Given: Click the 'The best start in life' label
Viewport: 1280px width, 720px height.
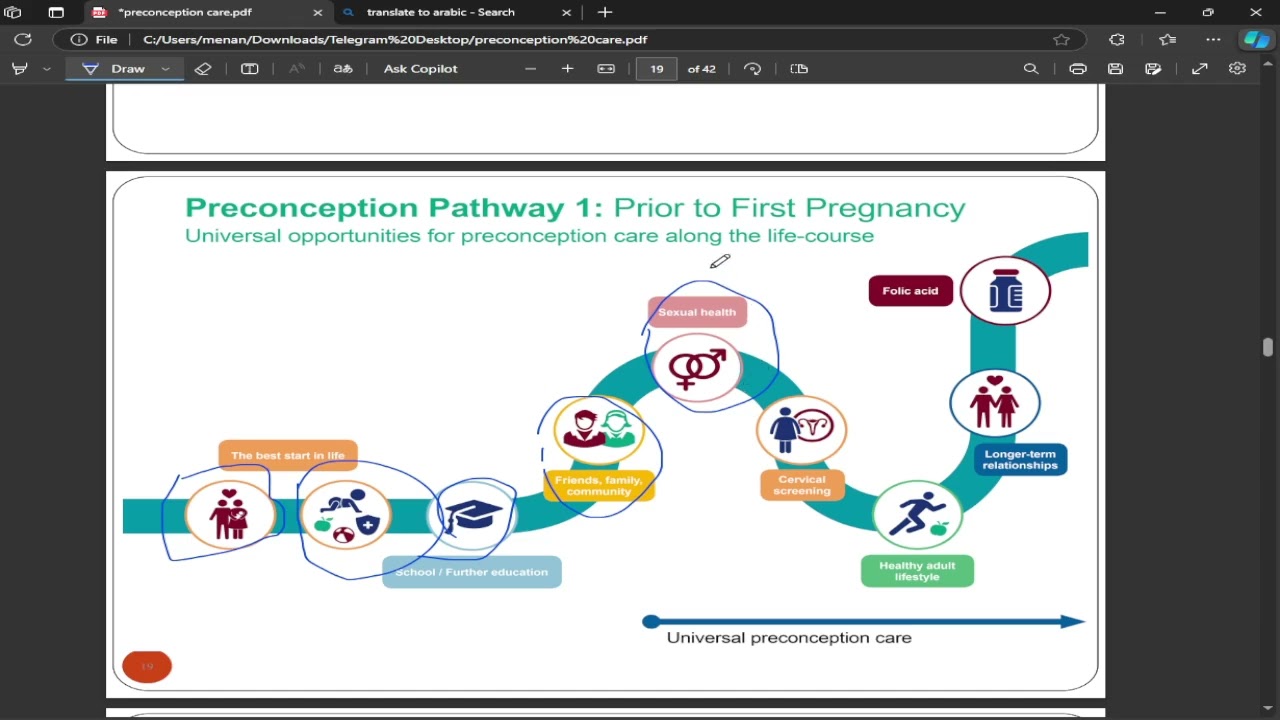Looking at the screenshot, I should [288, 455].
